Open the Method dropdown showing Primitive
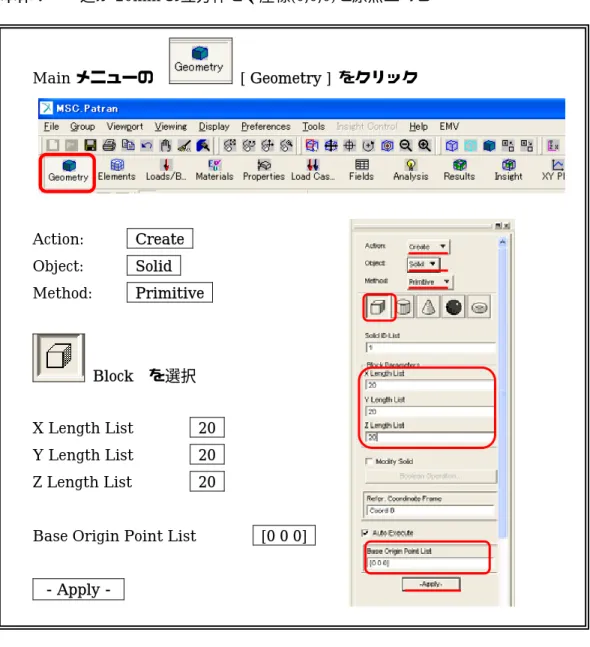 tap(430, 282)
